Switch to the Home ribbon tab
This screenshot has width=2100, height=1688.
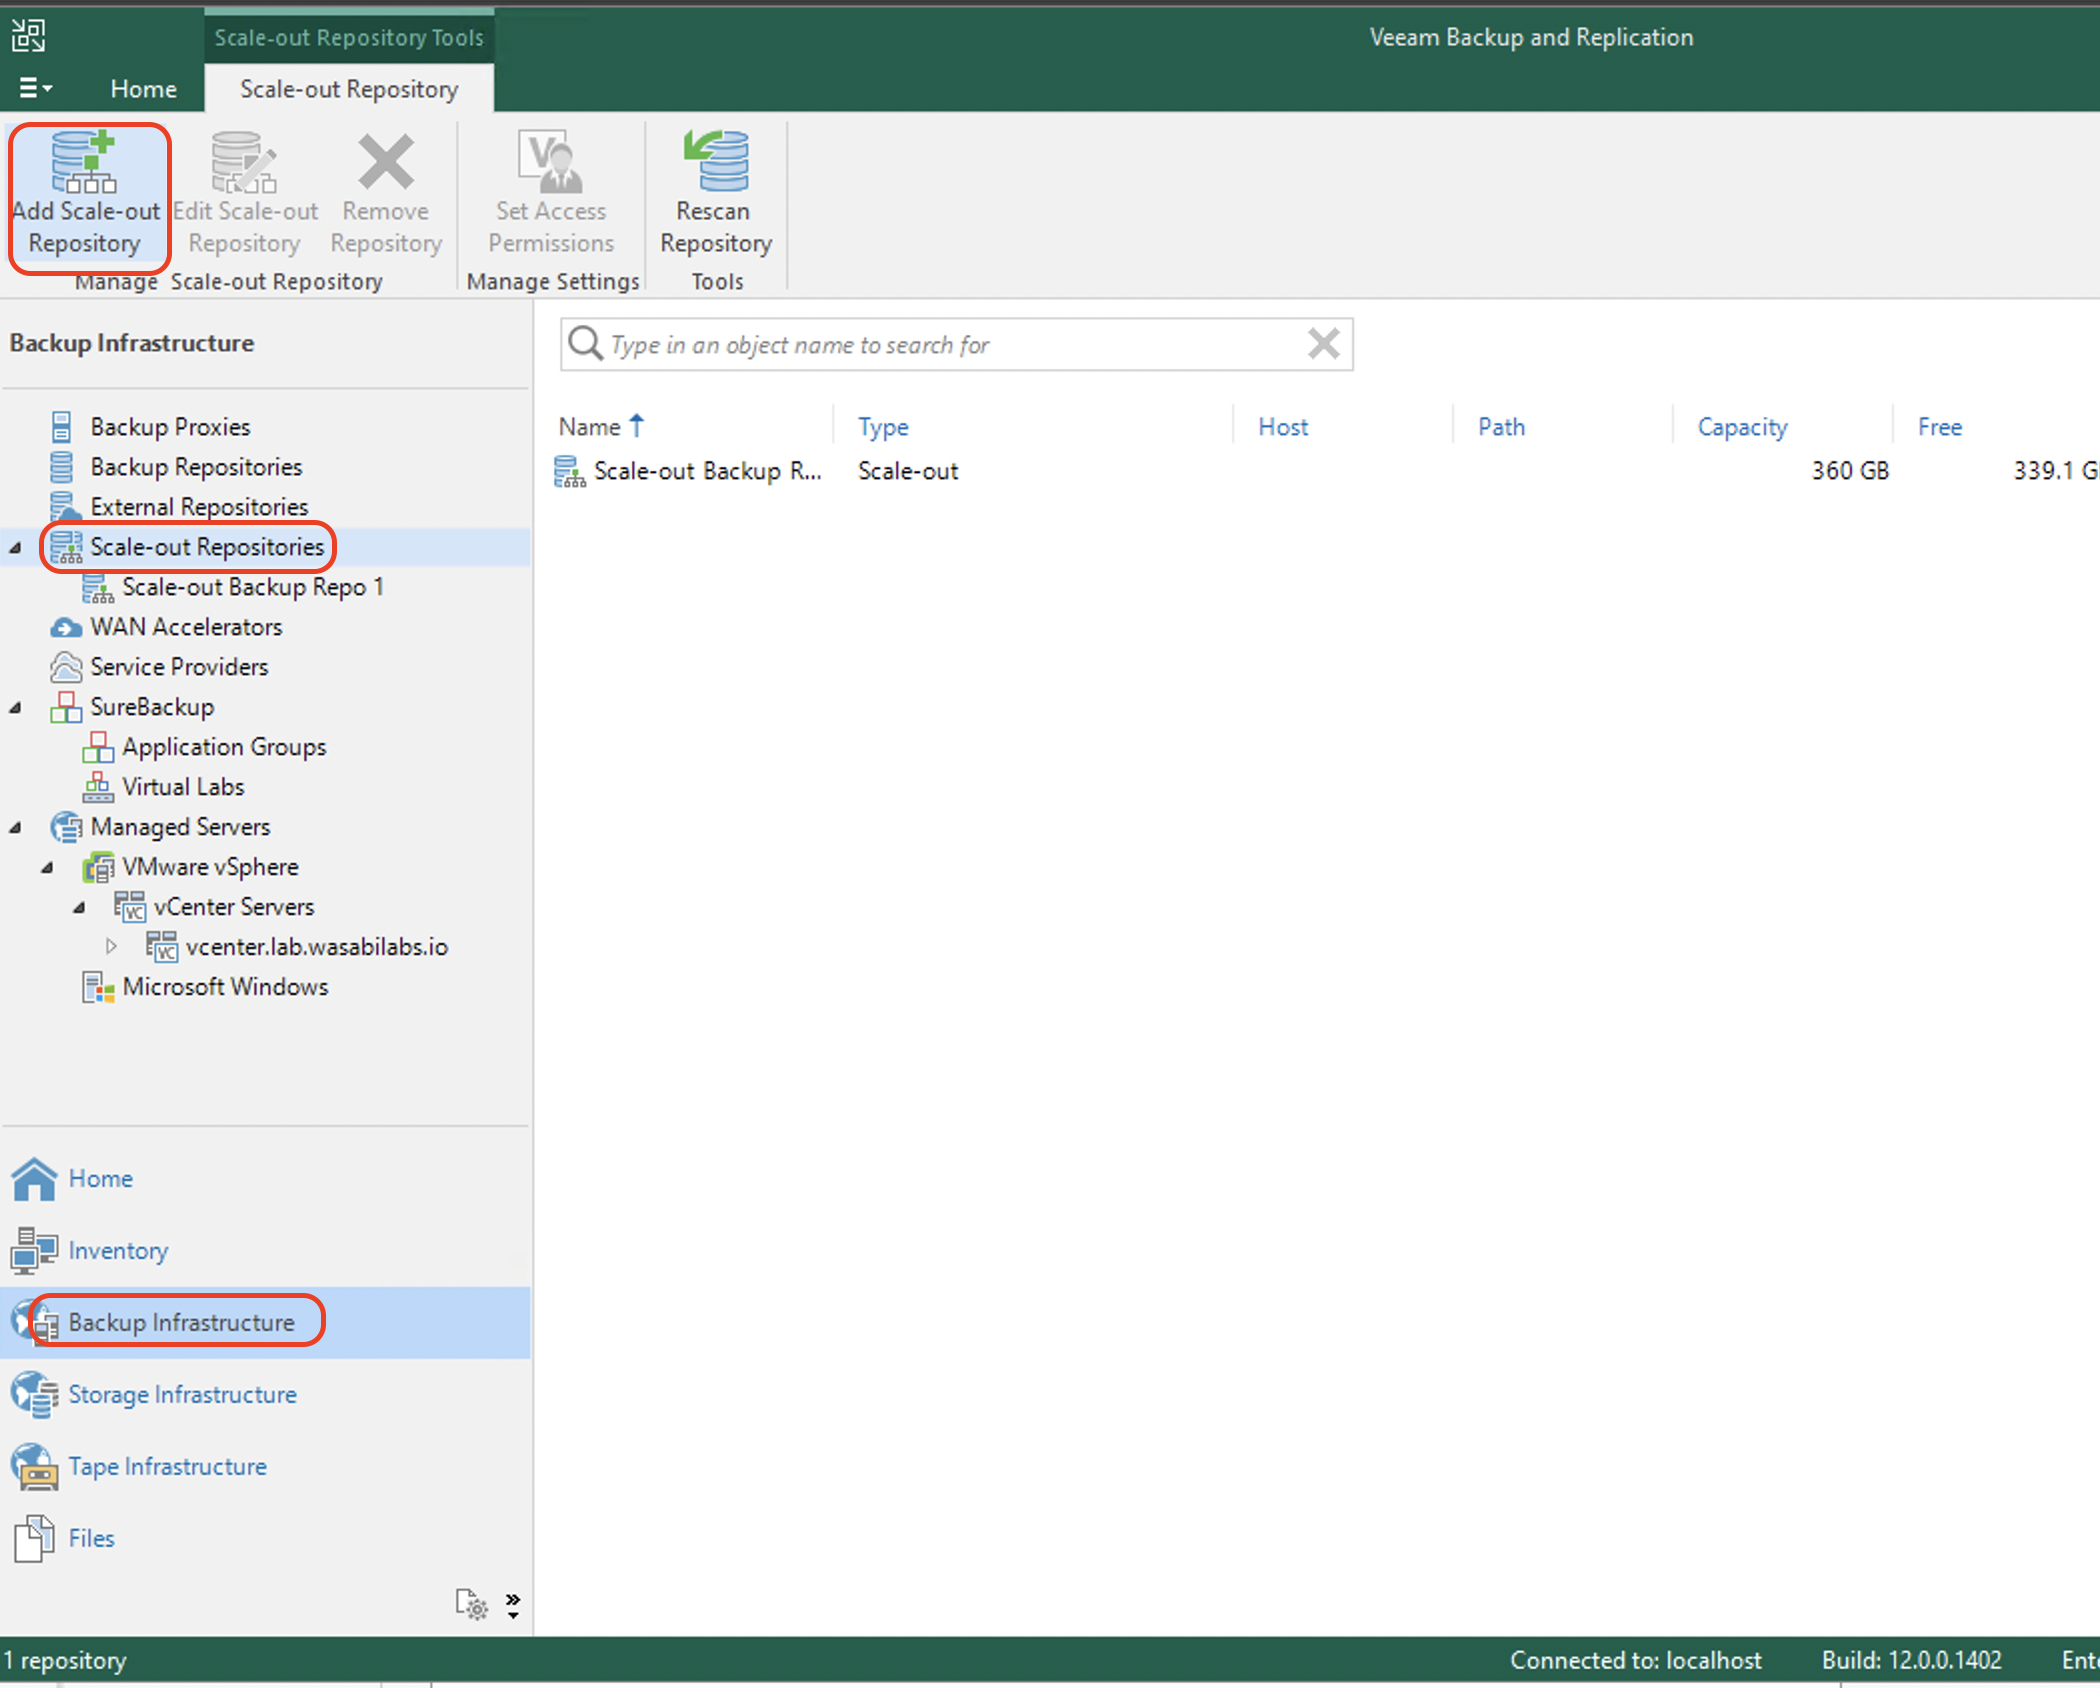tap(143, 89)
